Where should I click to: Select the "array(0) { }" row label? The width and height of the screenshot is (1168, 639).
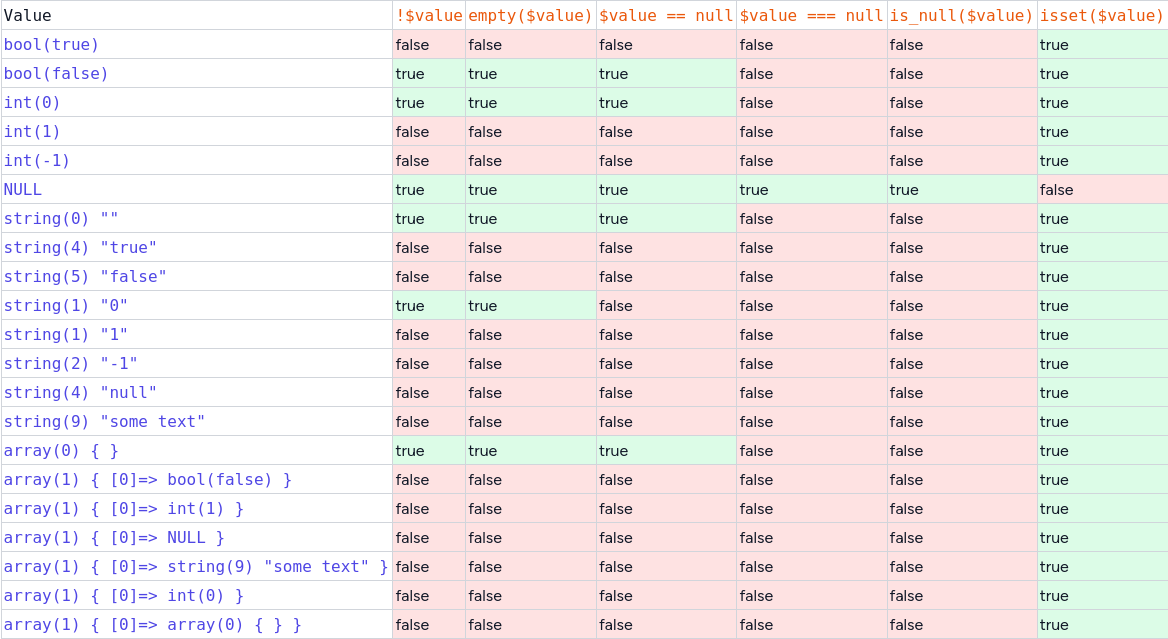pyautogui.click(x=61, y=451)
